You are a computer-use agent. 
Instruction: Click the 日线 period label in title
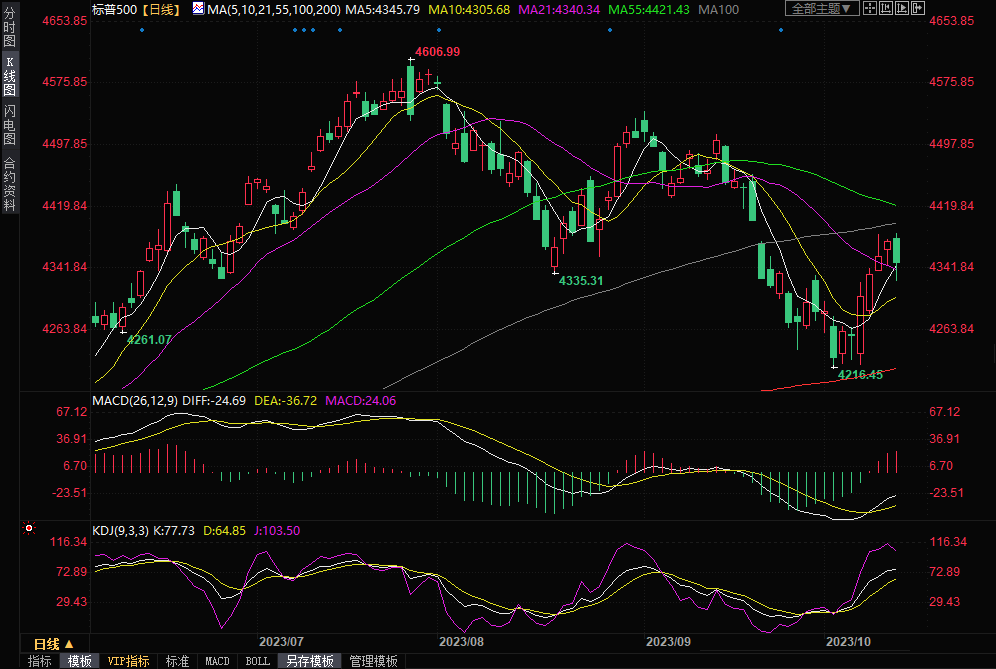(160, 9)
